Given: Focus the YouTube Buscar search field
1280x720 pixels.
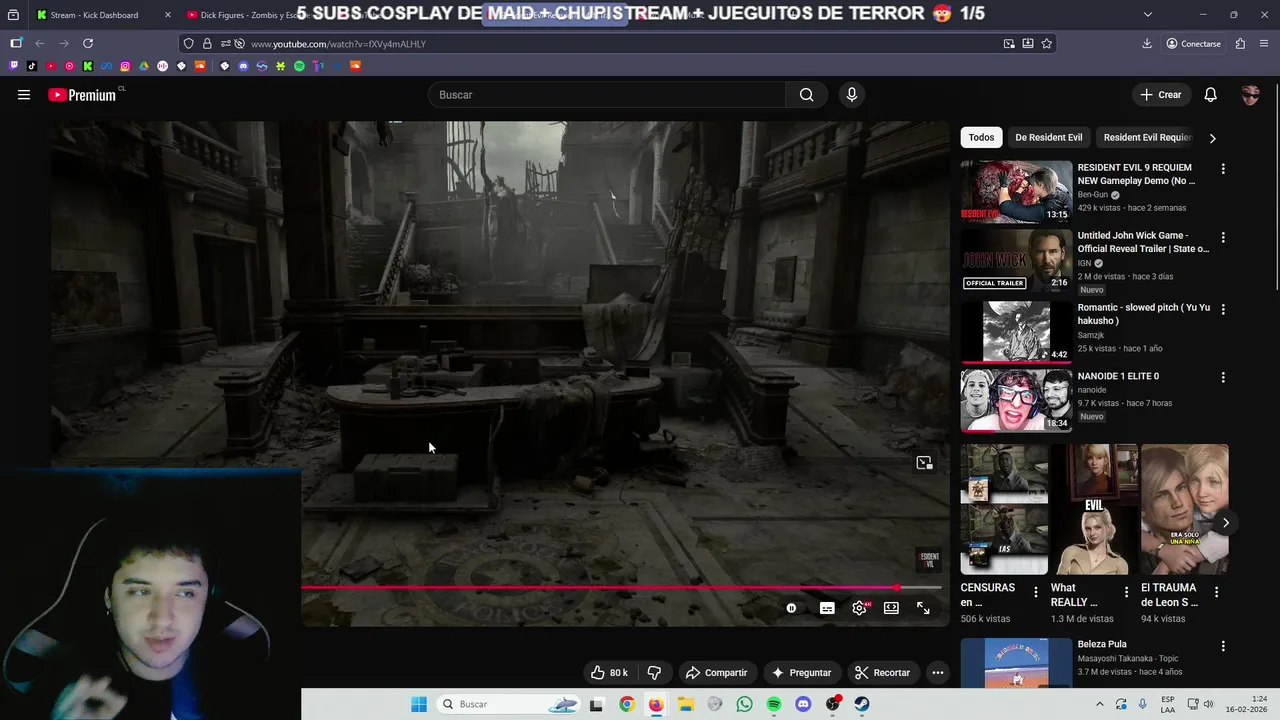Looking at the screenshot, I should [607, 95].
